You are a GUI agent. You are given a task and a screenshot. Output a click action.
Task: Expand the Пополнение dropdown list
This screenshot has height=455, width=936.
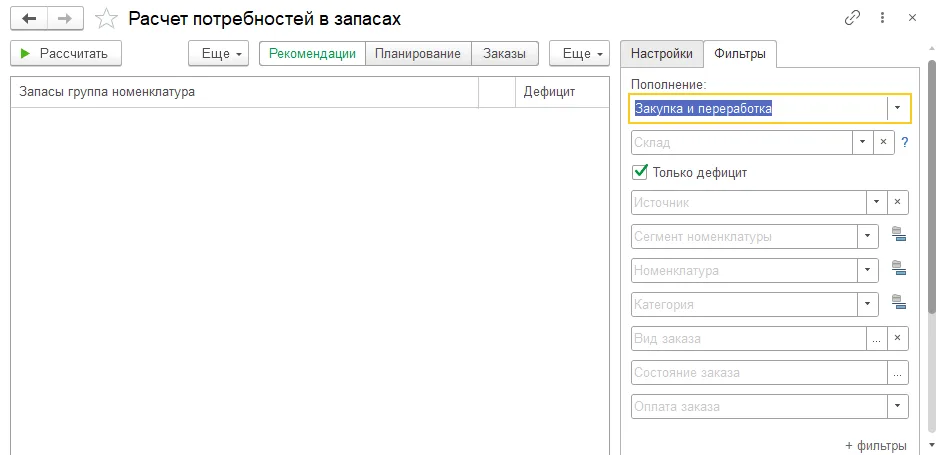click(897, 109)
